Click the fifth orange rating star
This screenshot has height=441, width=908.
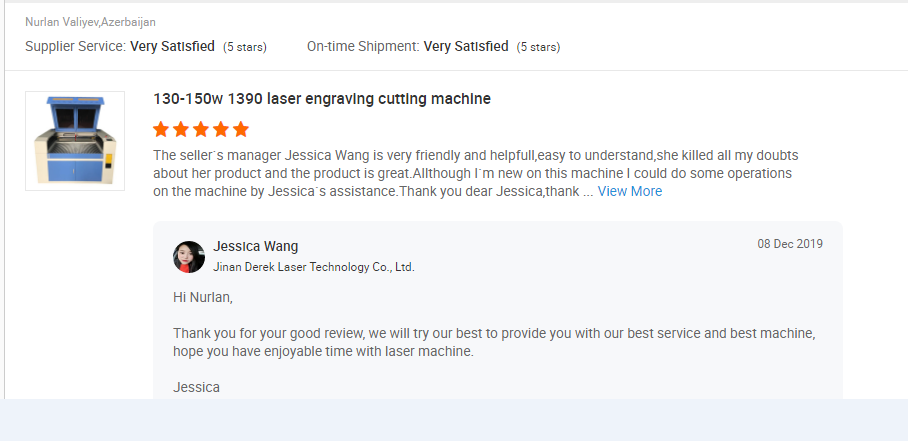[241, 130]
